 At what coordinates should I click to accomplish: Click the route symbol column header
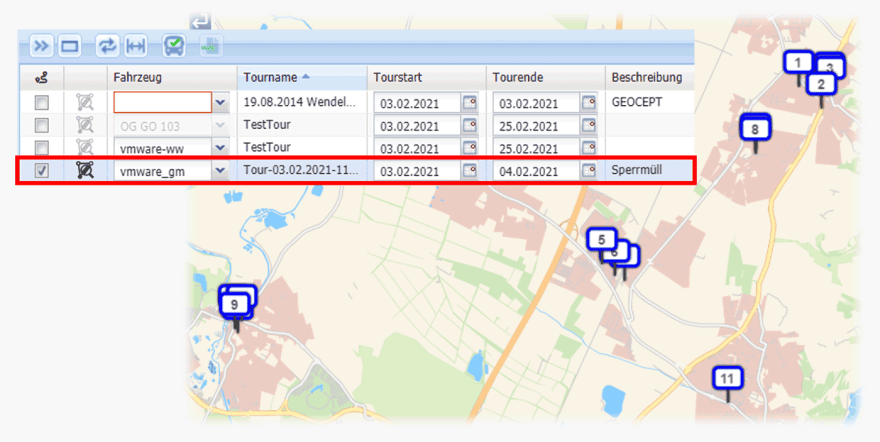click(x=42, y=77)
